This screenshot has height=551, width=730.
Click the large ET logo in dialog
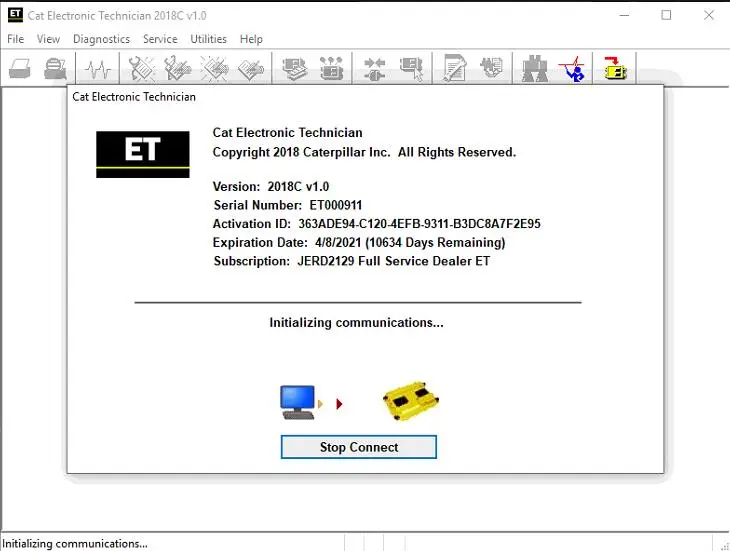click(142, 154)
